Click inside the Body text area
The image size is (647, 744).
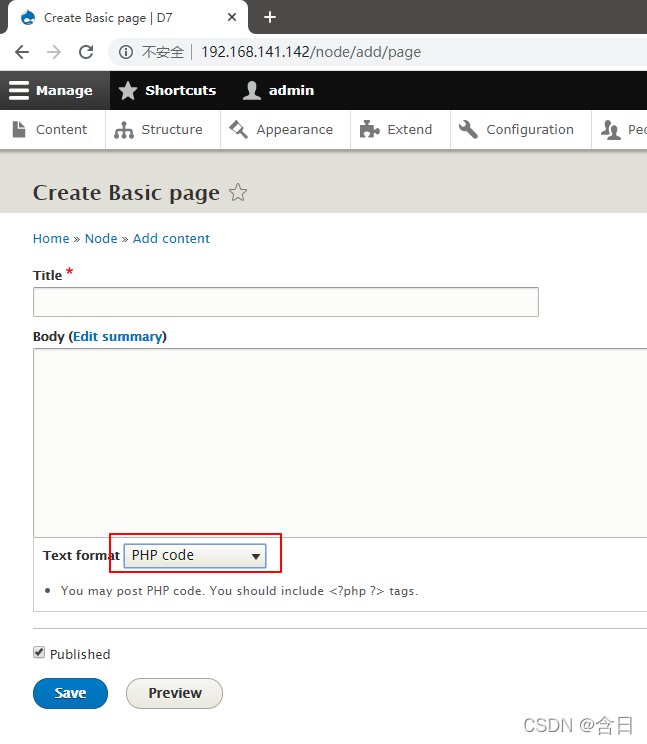click(340, 442)
